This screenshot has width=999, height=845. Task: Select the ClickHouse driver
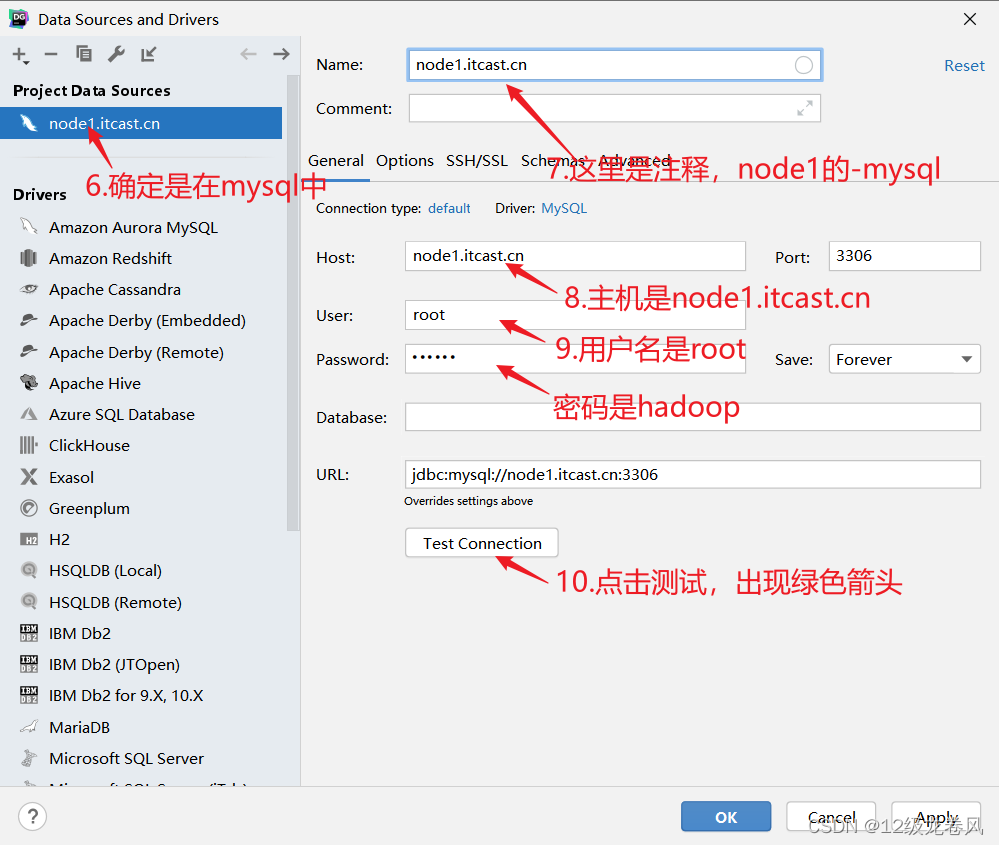88,445
